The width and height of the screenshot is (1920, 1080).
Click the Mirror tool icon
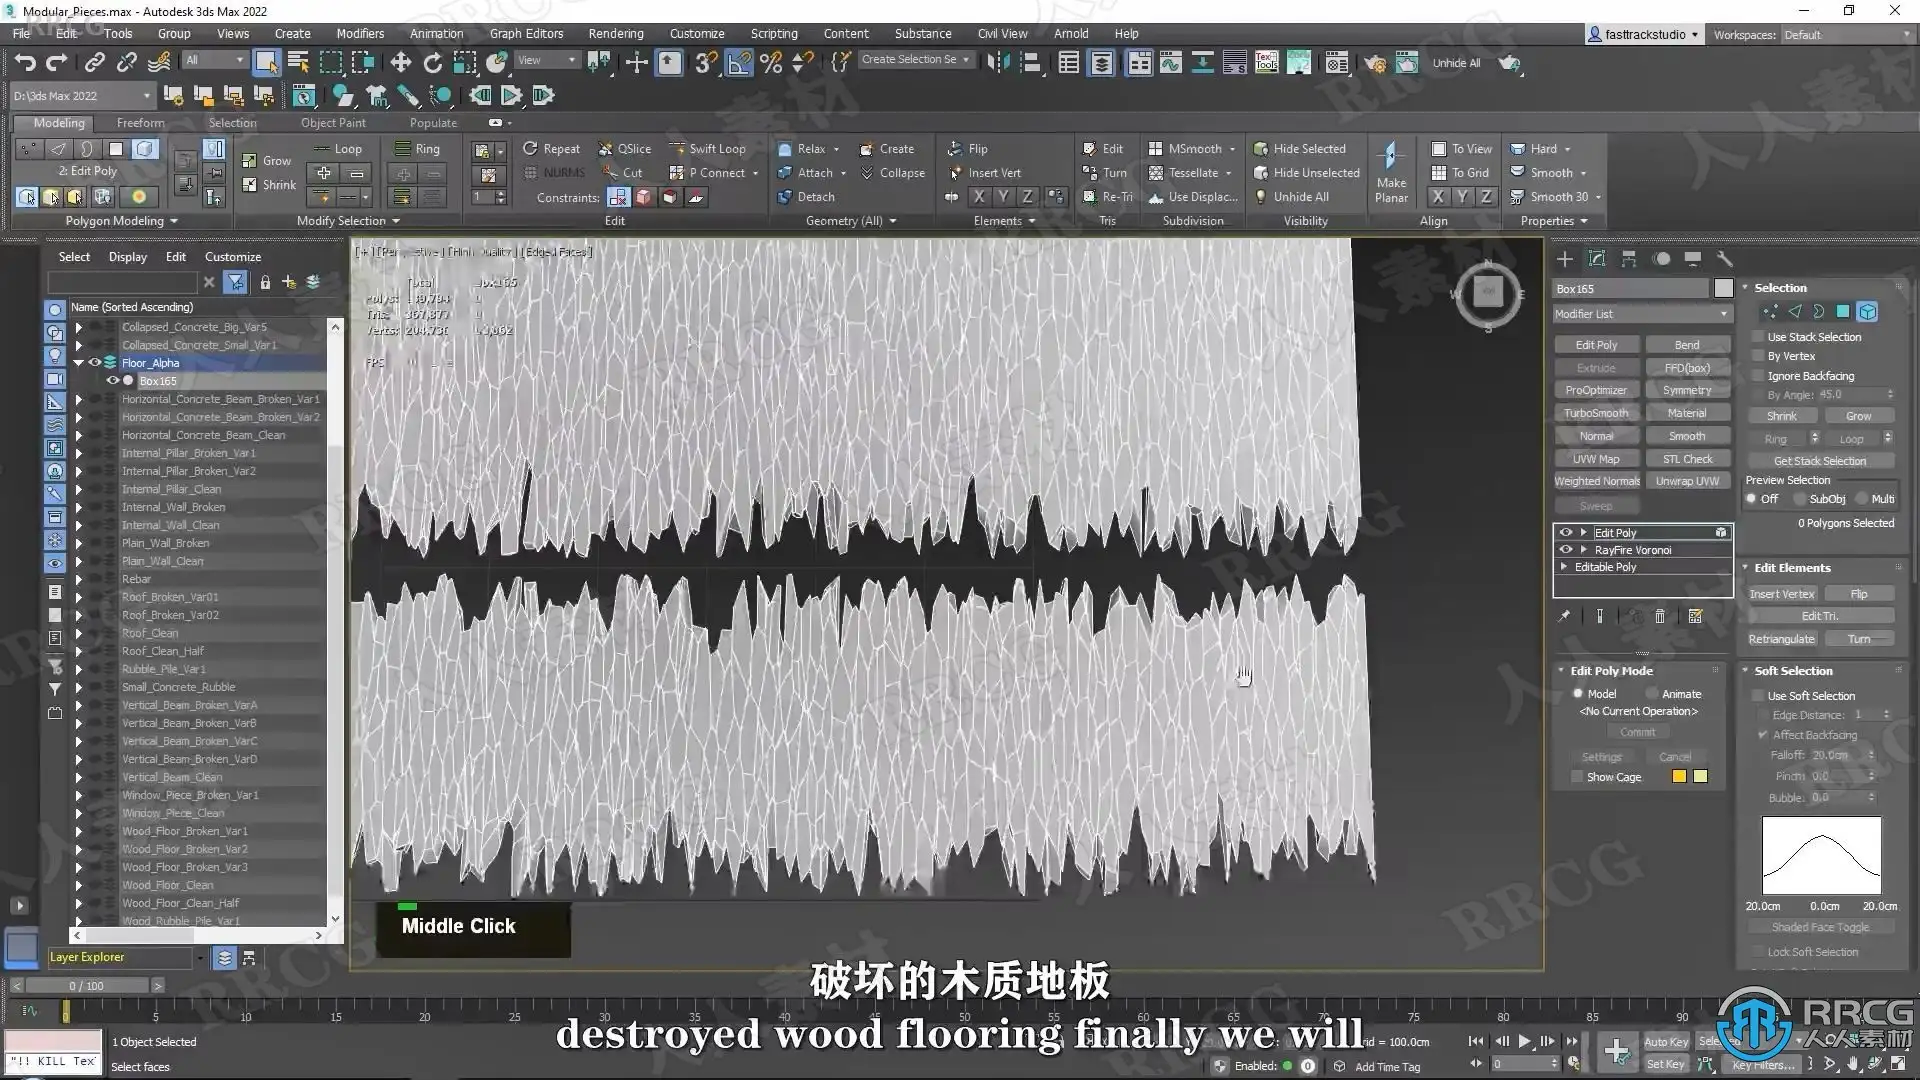(x=997, y=63)
